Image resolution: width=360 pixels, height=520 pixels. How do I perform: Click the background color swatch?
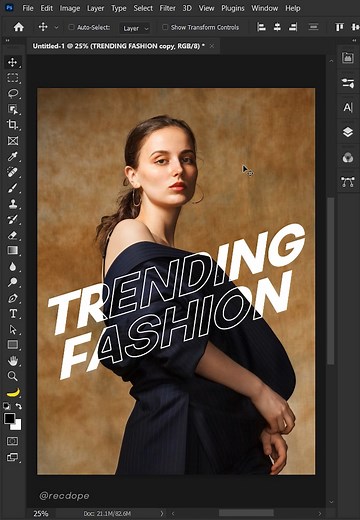tap(17, 426)
